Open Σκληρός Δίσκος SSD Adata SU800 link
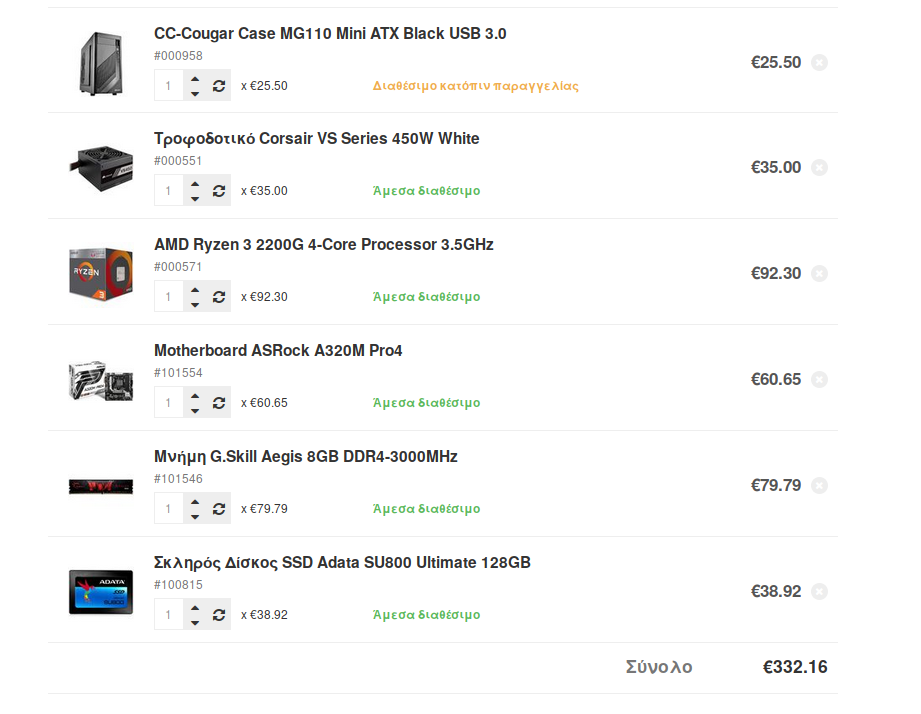Viewport: 921px width, 714px height. coord(342,563)
